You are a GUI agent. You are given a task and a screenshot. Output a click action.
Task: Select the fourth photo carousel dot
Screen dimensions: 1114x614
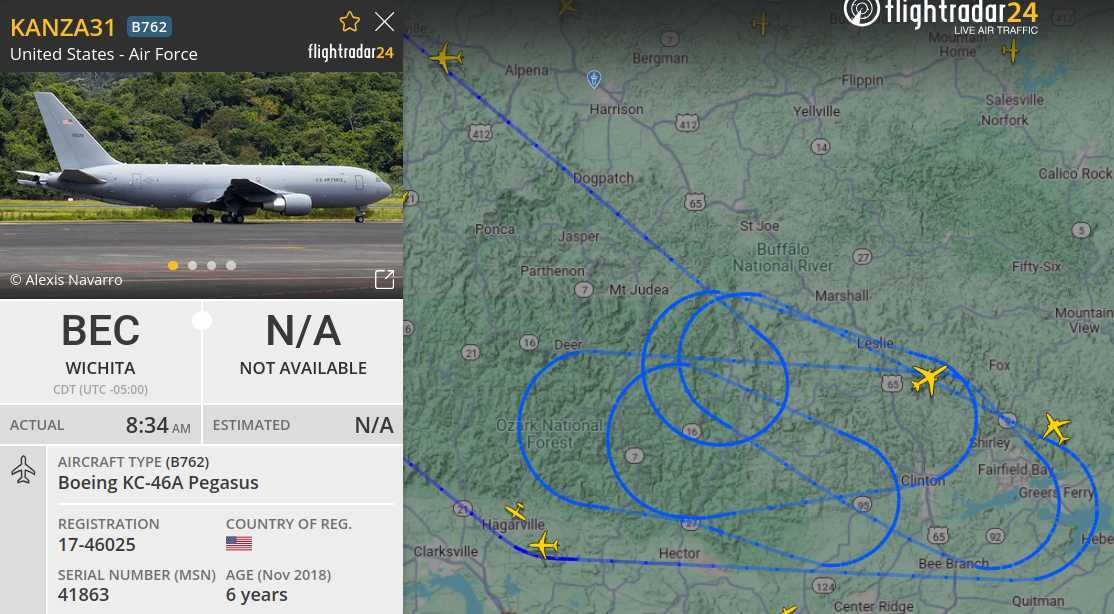[x=231, y=265]
